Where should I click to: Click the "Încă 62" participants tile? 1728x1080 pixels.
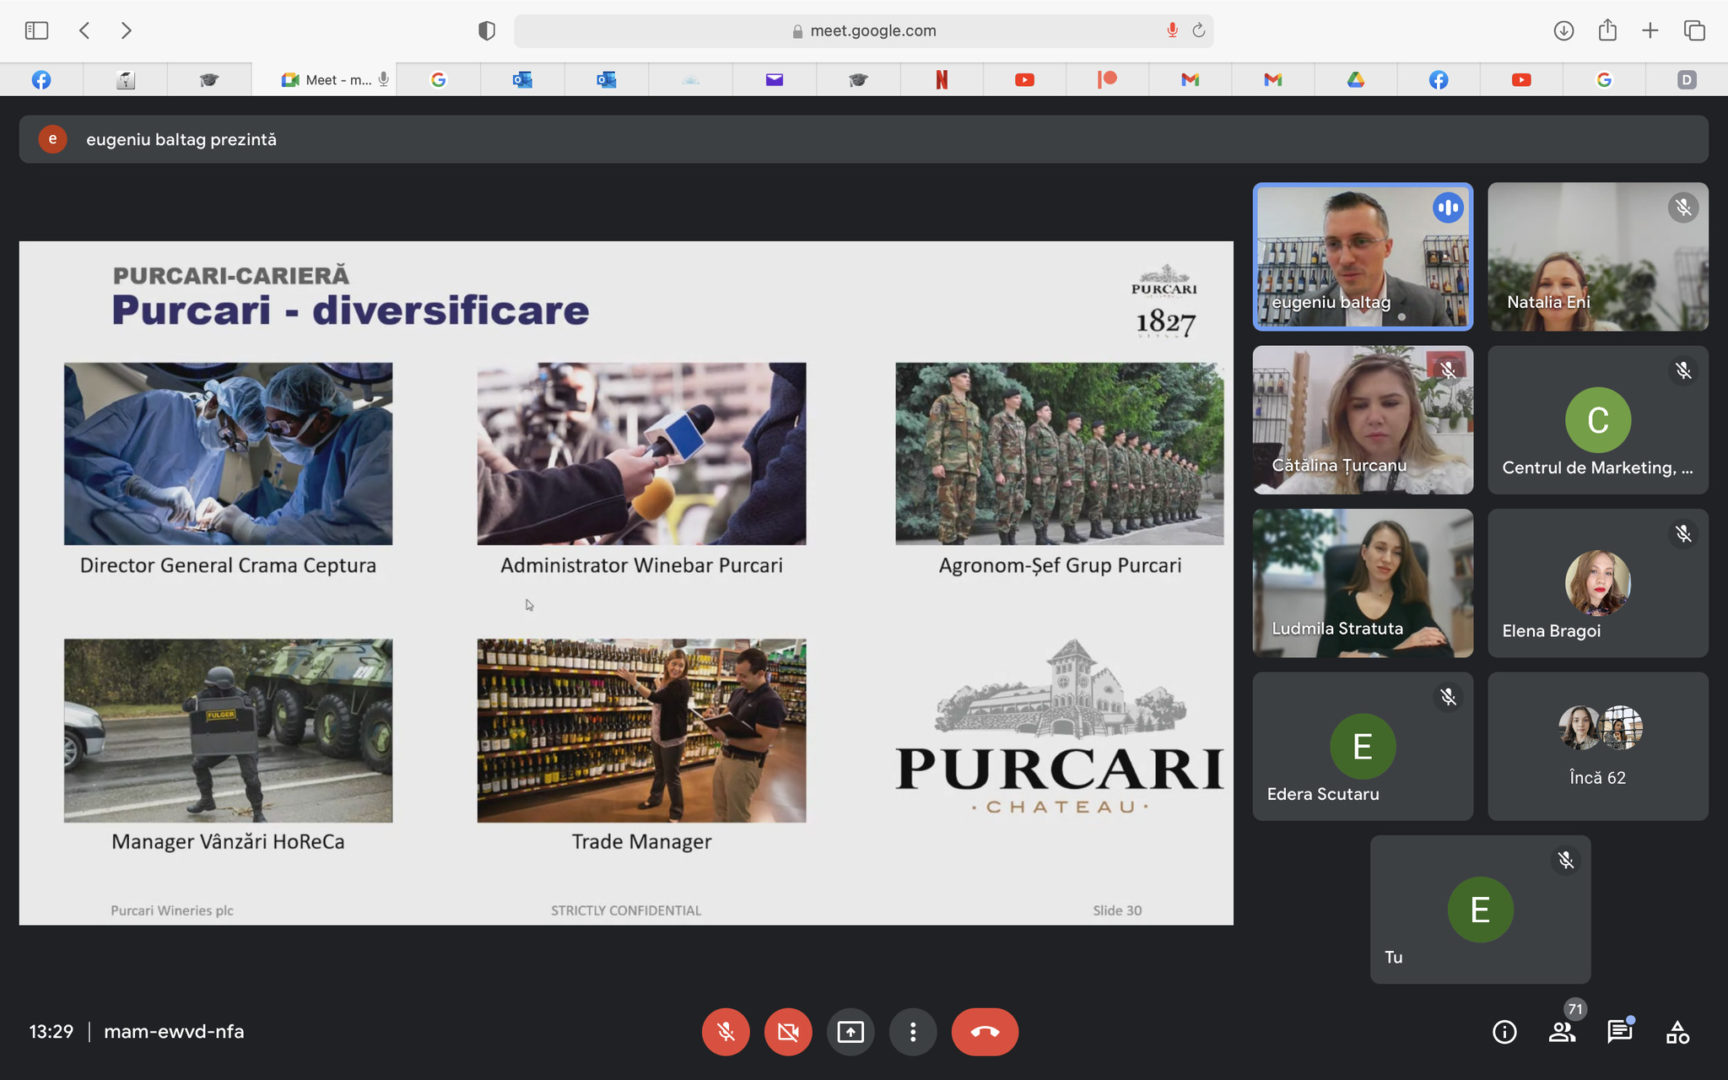[1597, 746]
